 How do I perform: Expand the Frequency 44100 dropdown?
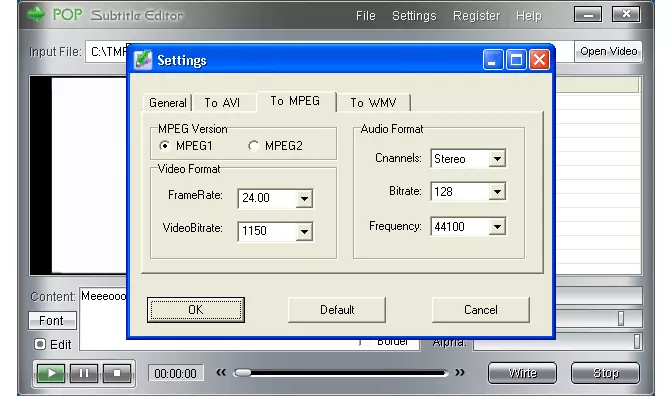click(497, 226)
